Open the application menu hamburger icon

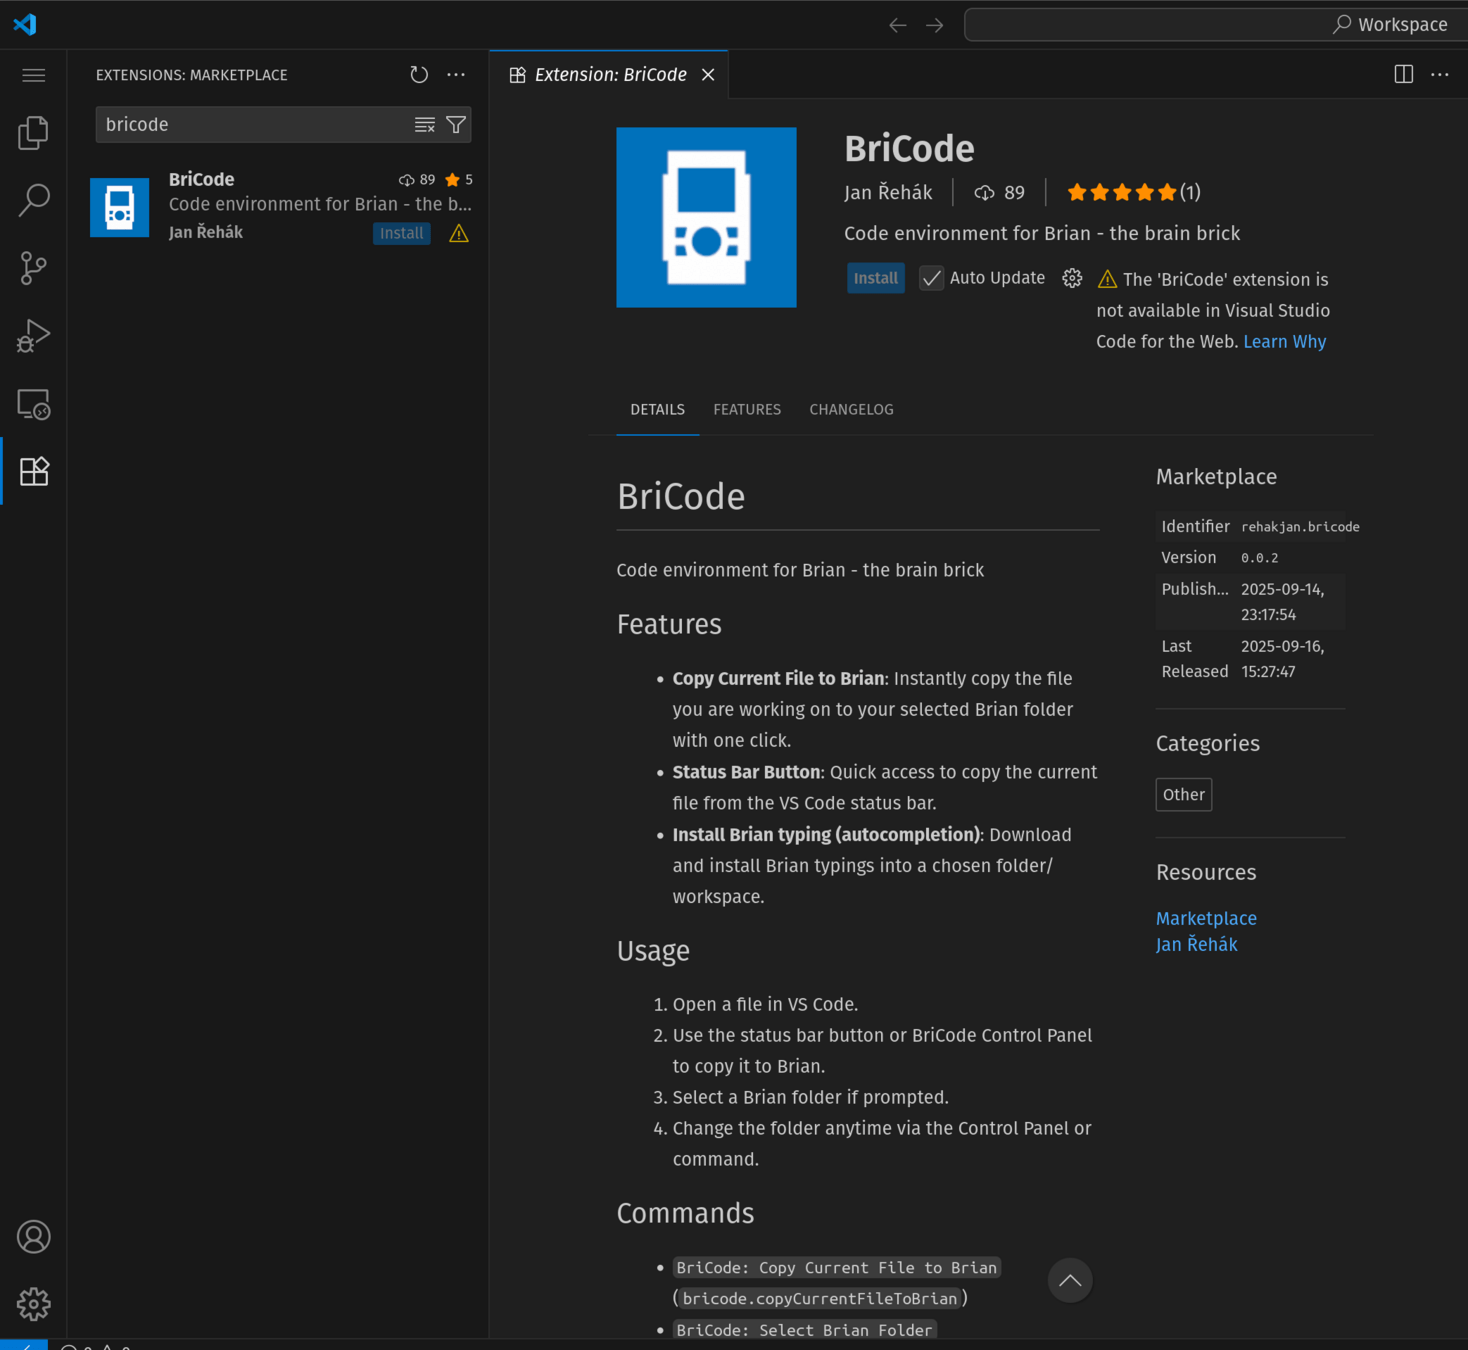[33, 76]
